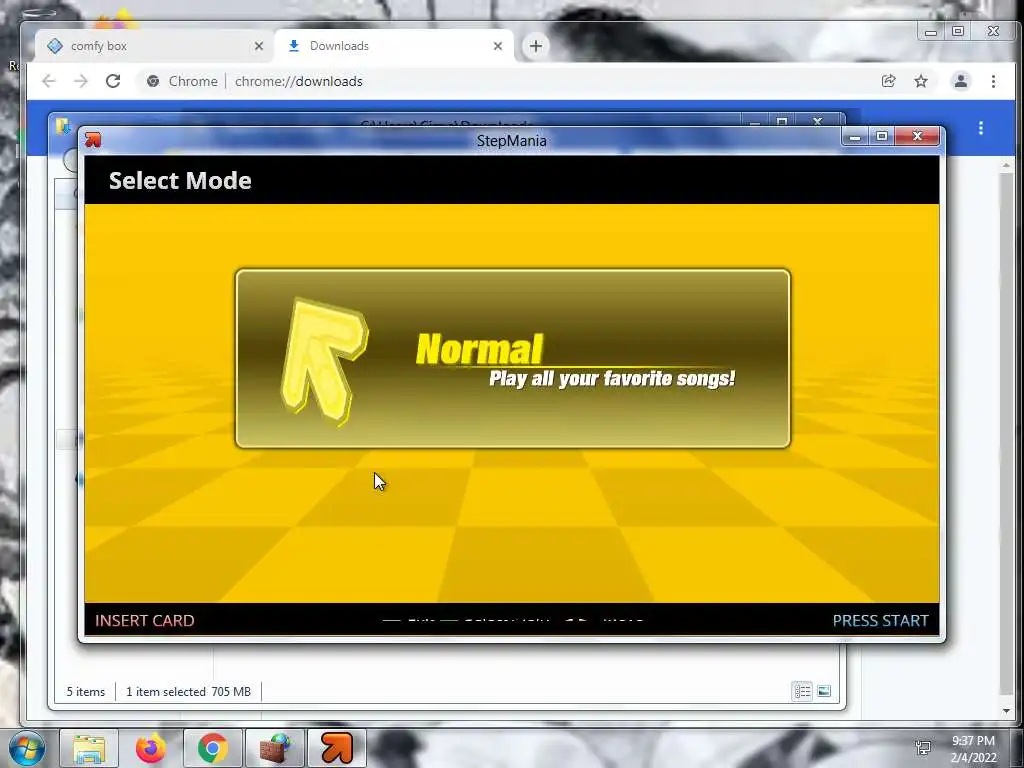The width and height of the screenshot is (1024, 768).
Task: Click the network tray icon
Action: 923,748
